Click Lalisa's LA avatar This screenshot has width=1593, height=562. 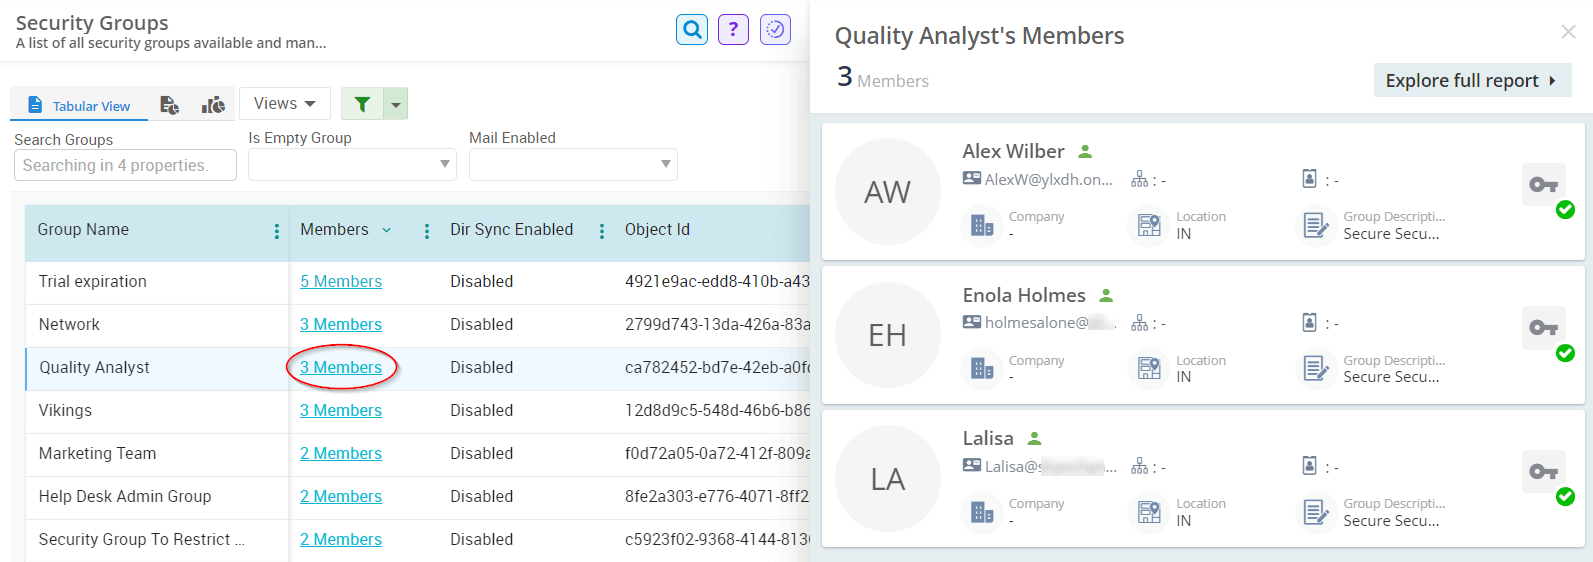pyautogui.click(x=887, y=479)
